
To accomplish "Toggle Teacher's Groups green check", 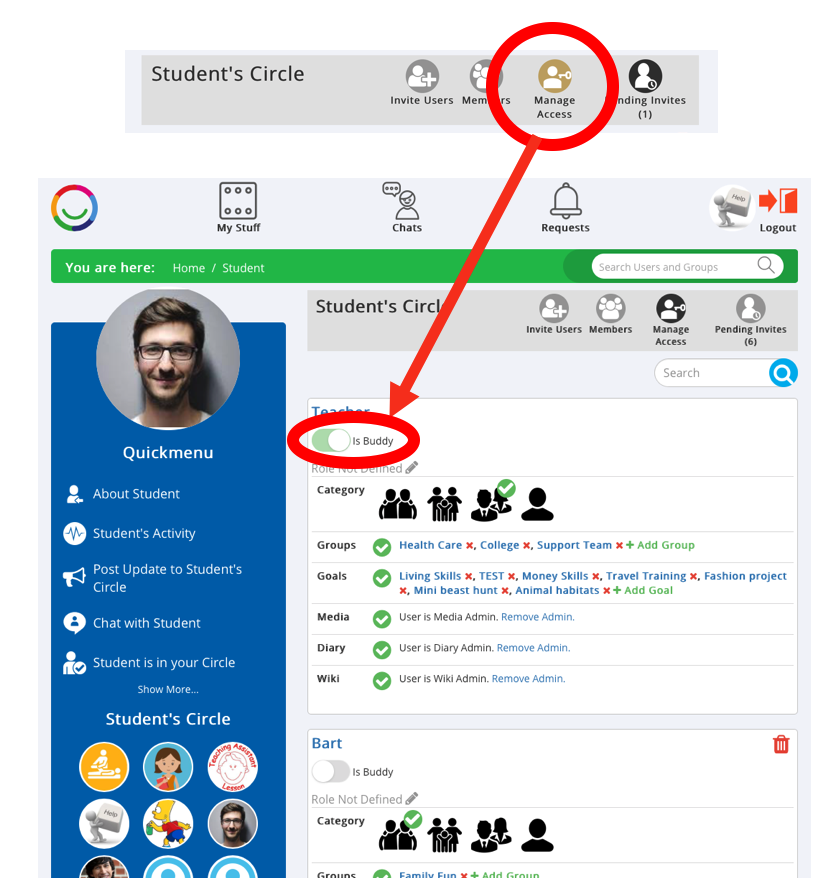I will 382,547.
